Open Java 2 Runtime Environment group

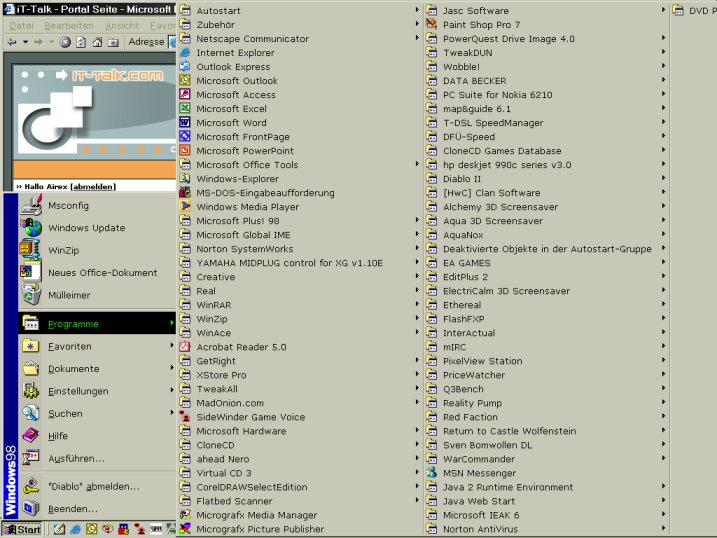(546, 487)
